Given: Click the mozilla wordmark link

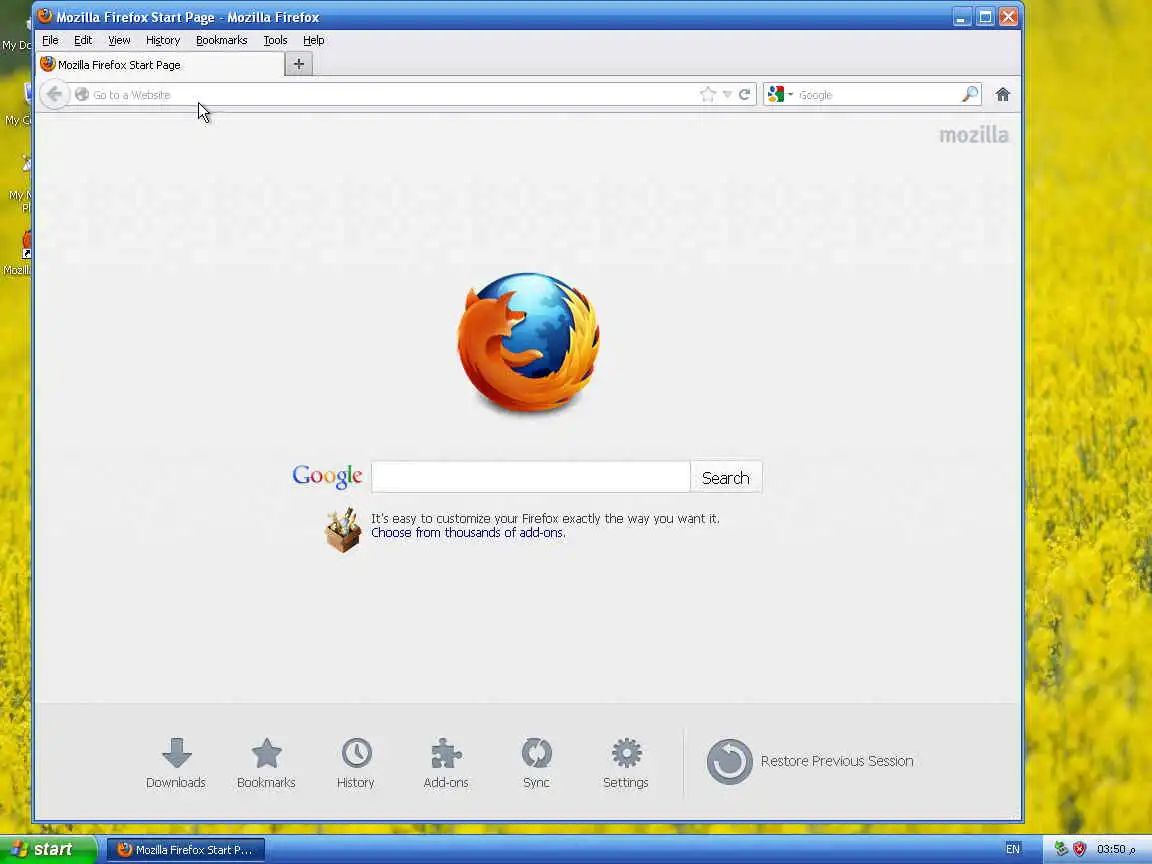Looking at the screenshot, I should coord(974,135).
